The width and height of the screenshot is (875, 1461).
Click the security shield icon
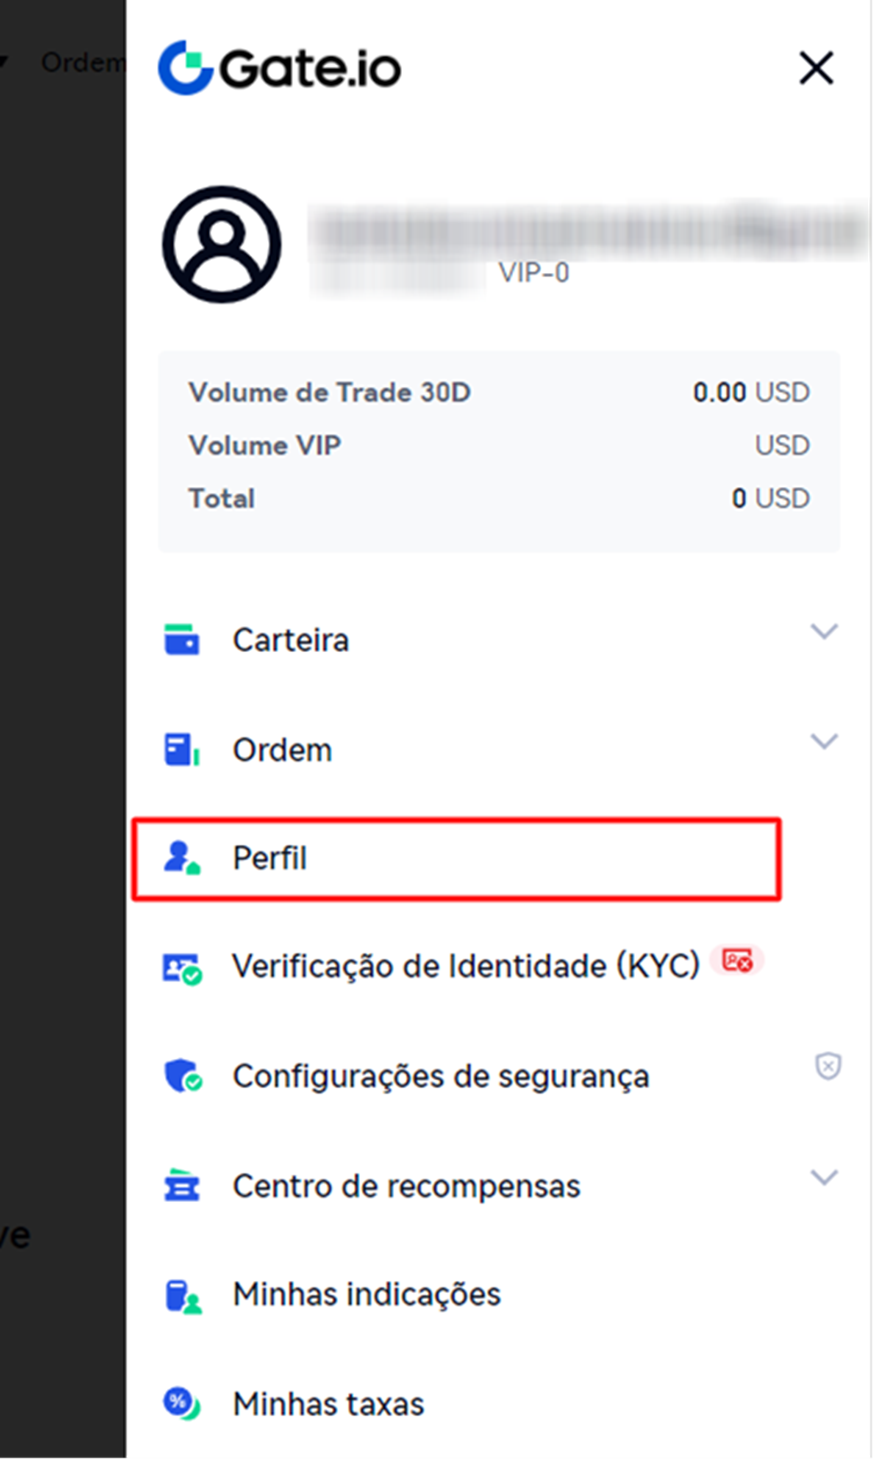point(182,1076)
